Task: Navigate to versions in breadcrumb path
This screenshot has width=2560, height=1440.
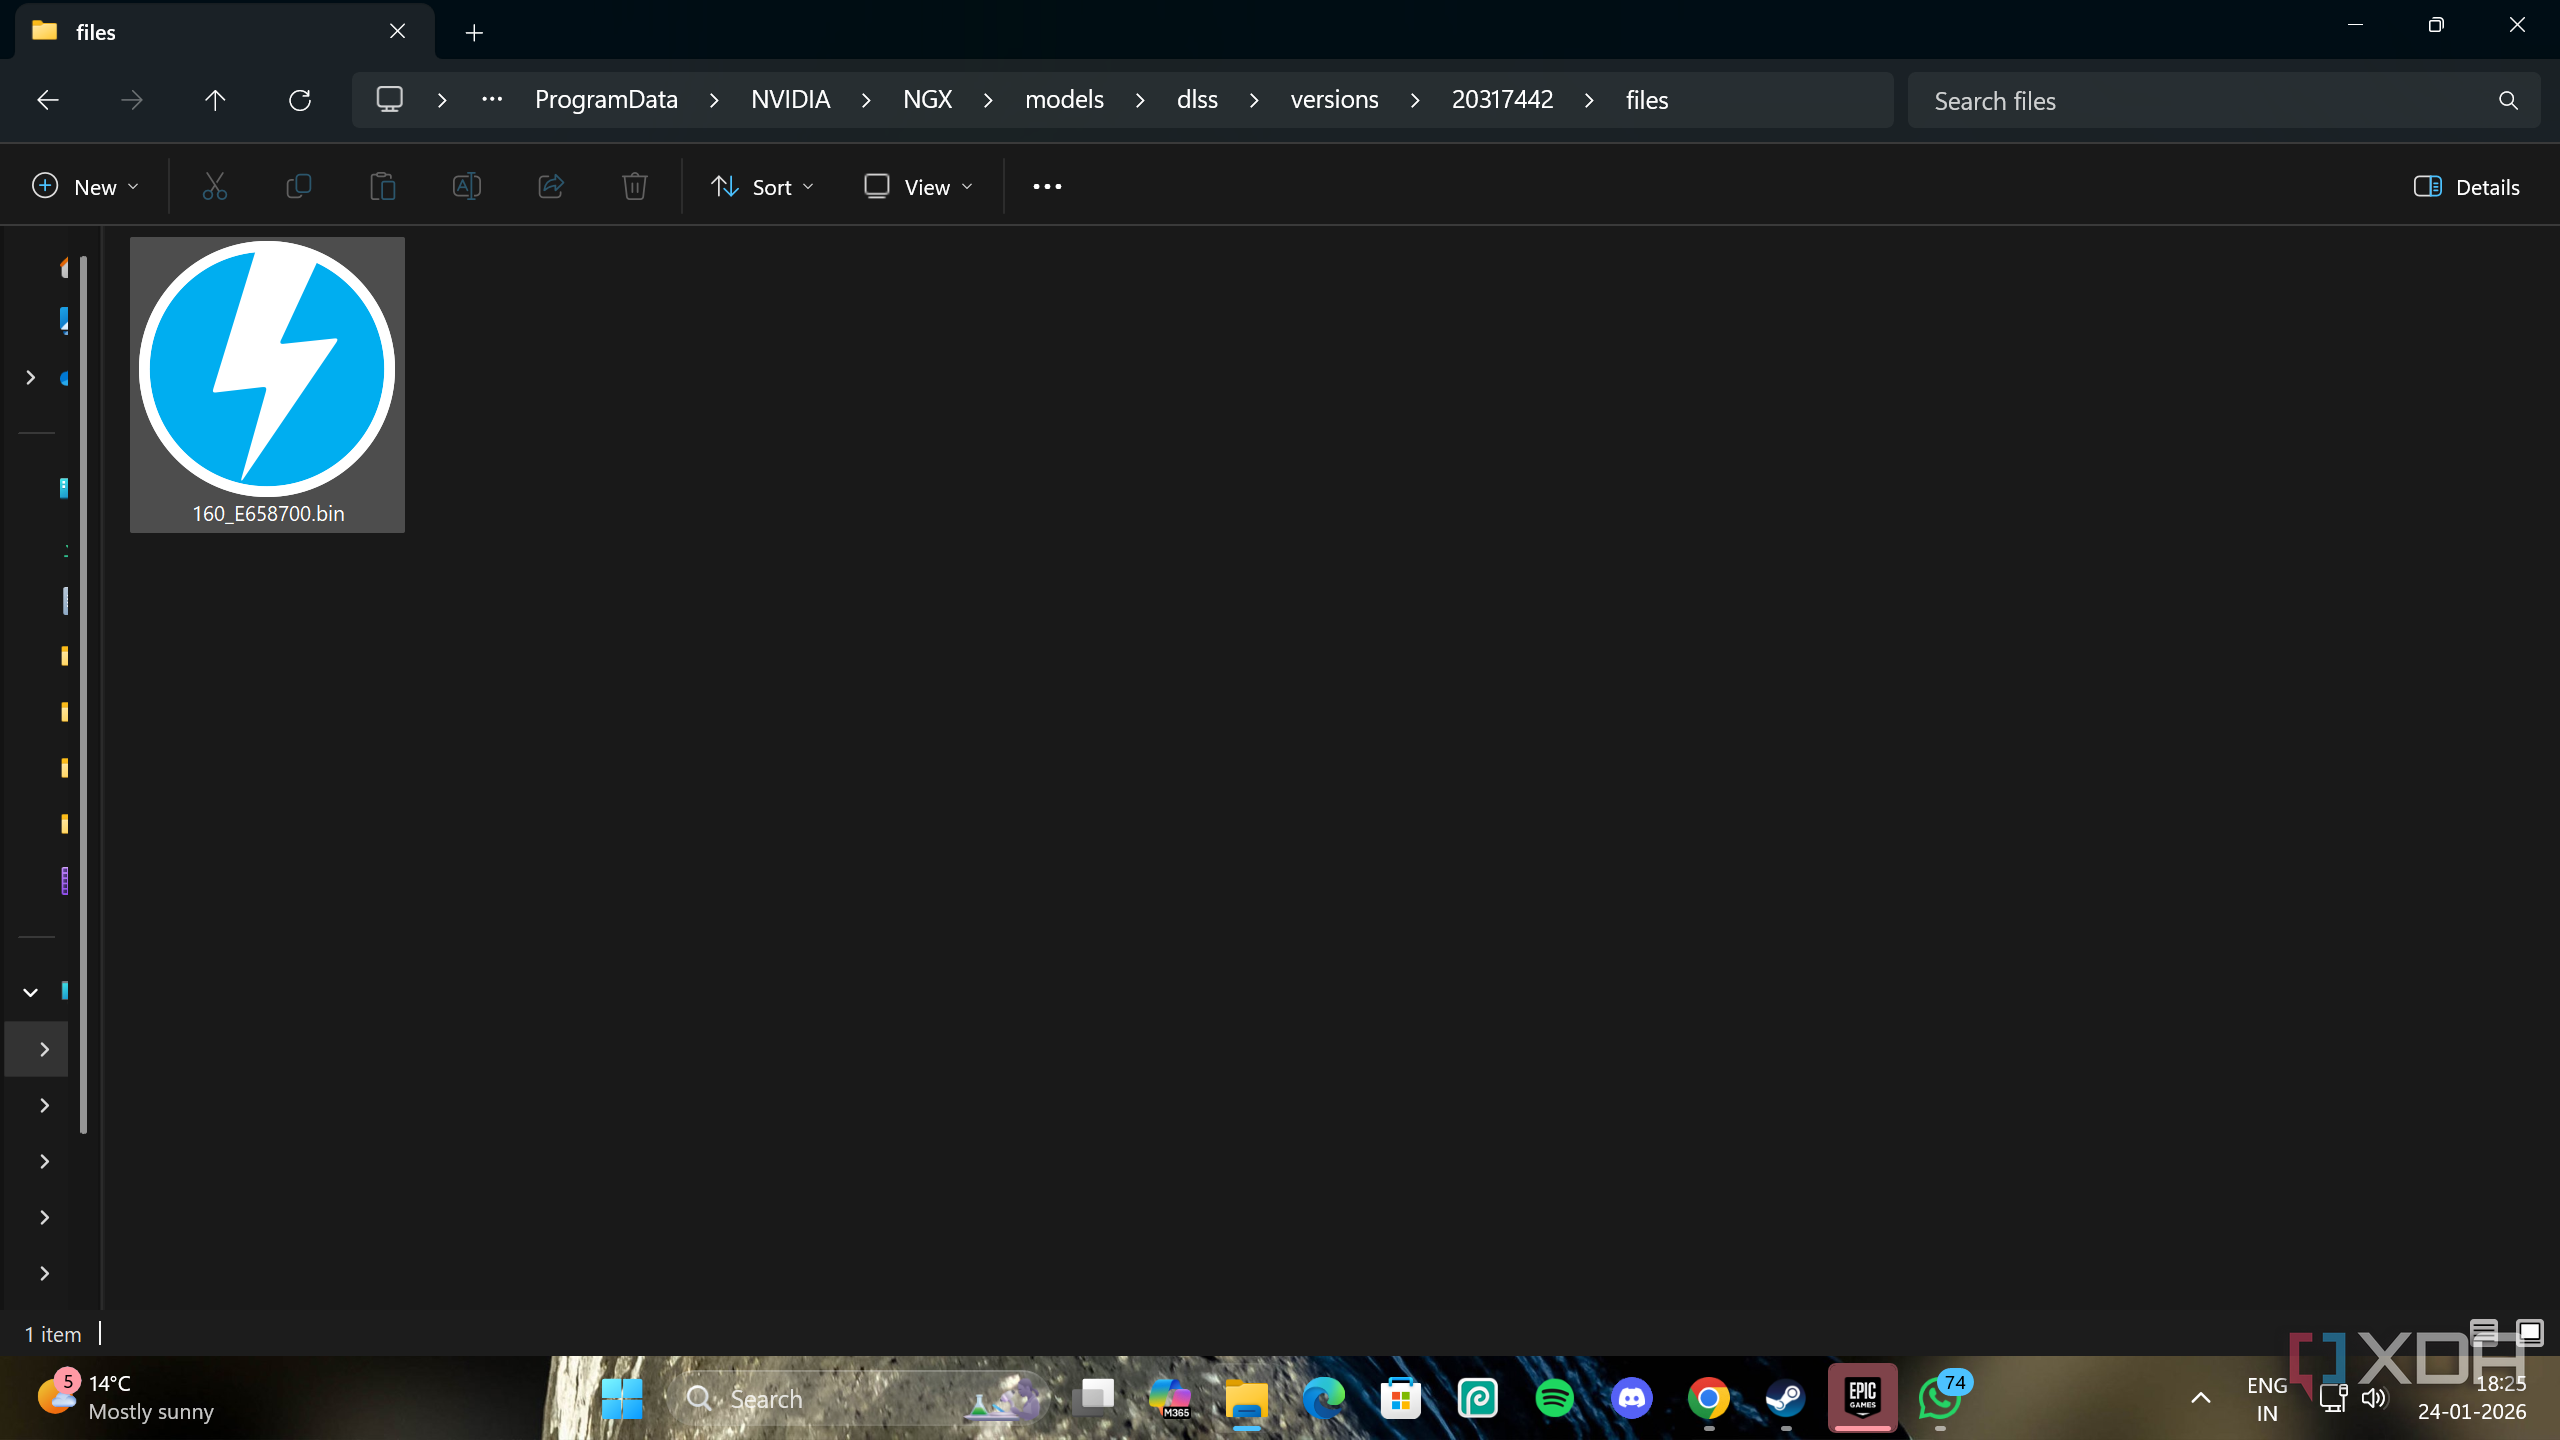Action: 1334,100
